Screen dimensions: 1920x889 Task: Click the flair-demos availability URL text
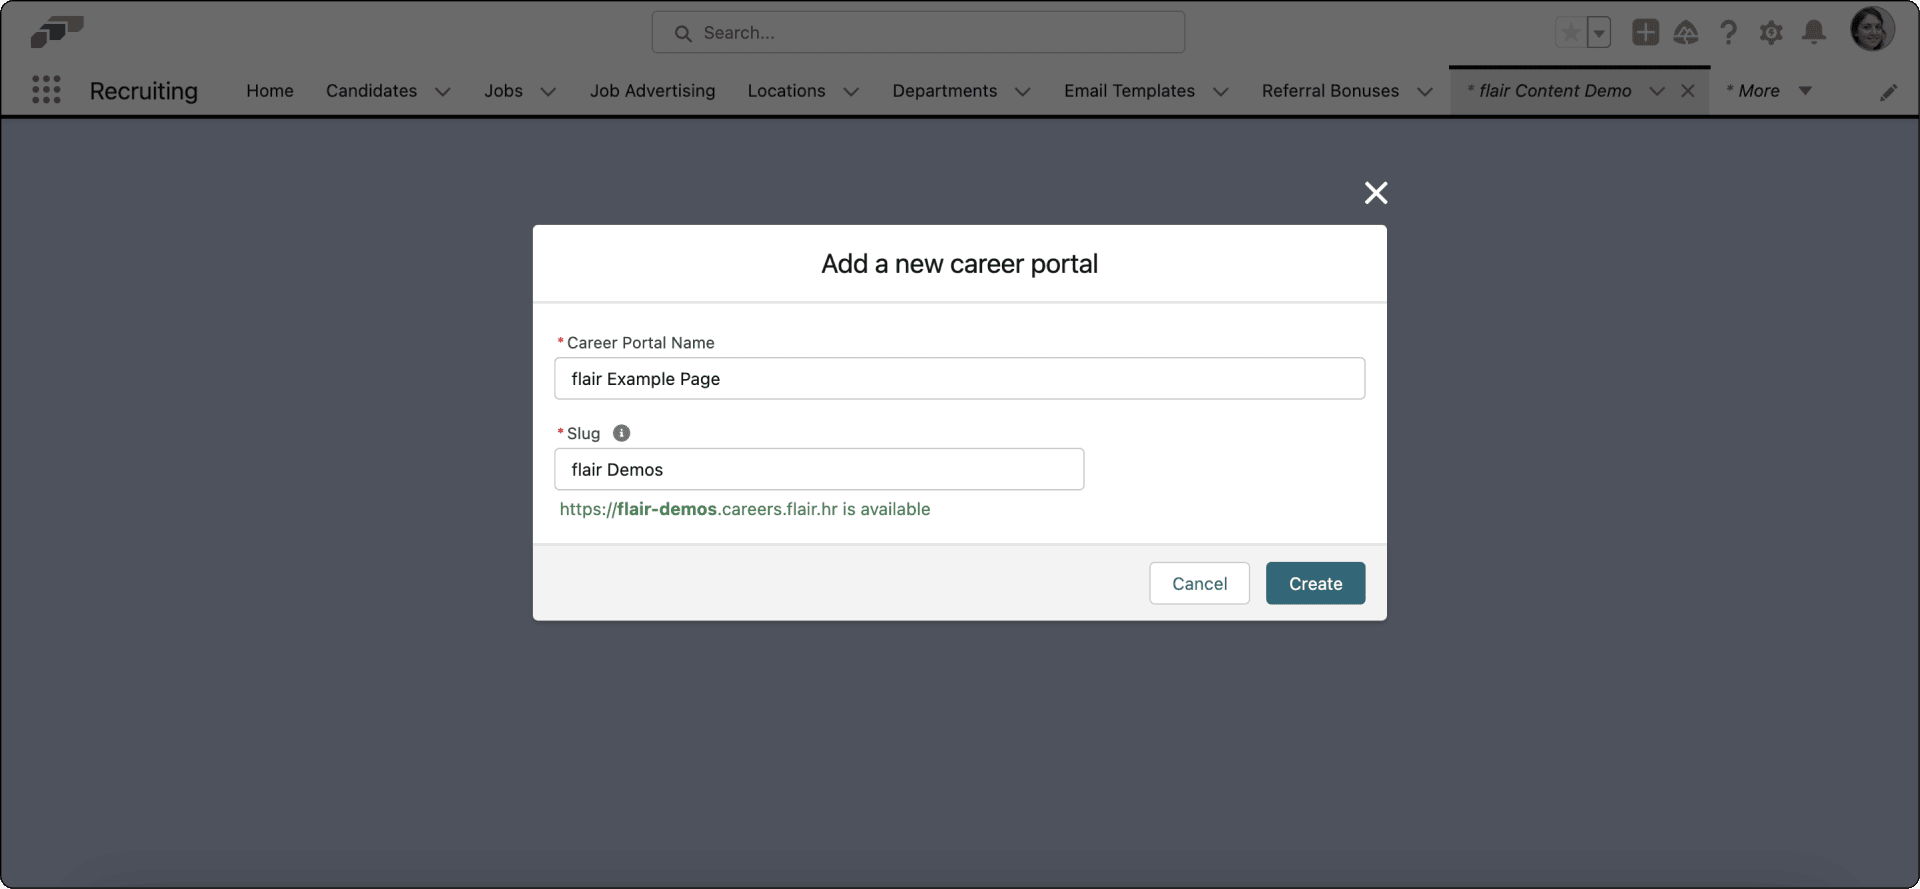click(745, 509)
